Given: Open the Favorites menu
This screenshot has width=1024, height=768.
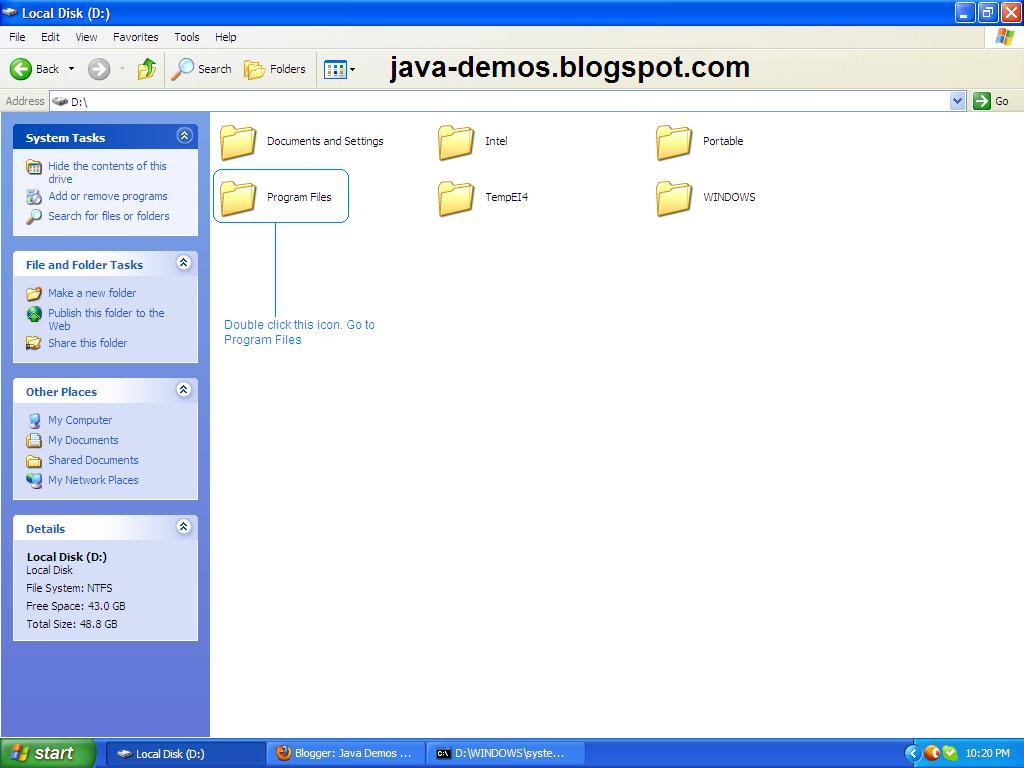Looking at the screenshot, I should pos(135,36).
